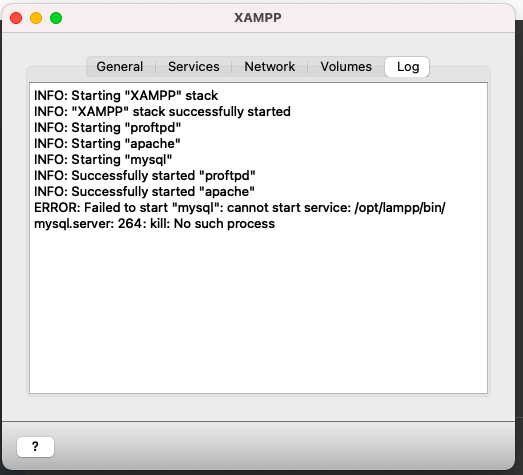Image resolution: width=523 pixels, height=475 pixels.
Task: Minimize XAMPP window using yellow button
Action: click(36, 18)
